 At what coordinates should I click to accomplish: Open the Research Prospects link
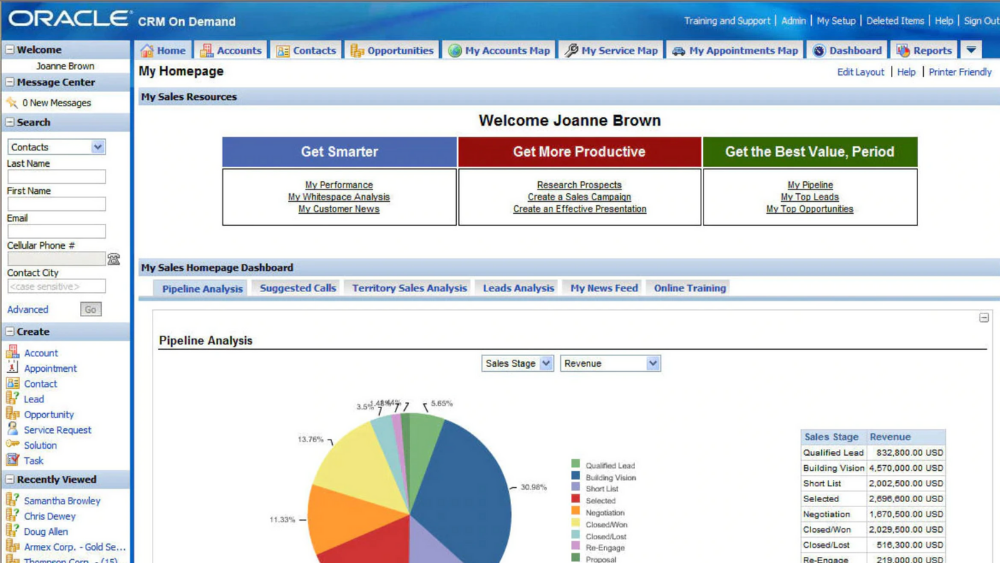(x=579, y=185)
